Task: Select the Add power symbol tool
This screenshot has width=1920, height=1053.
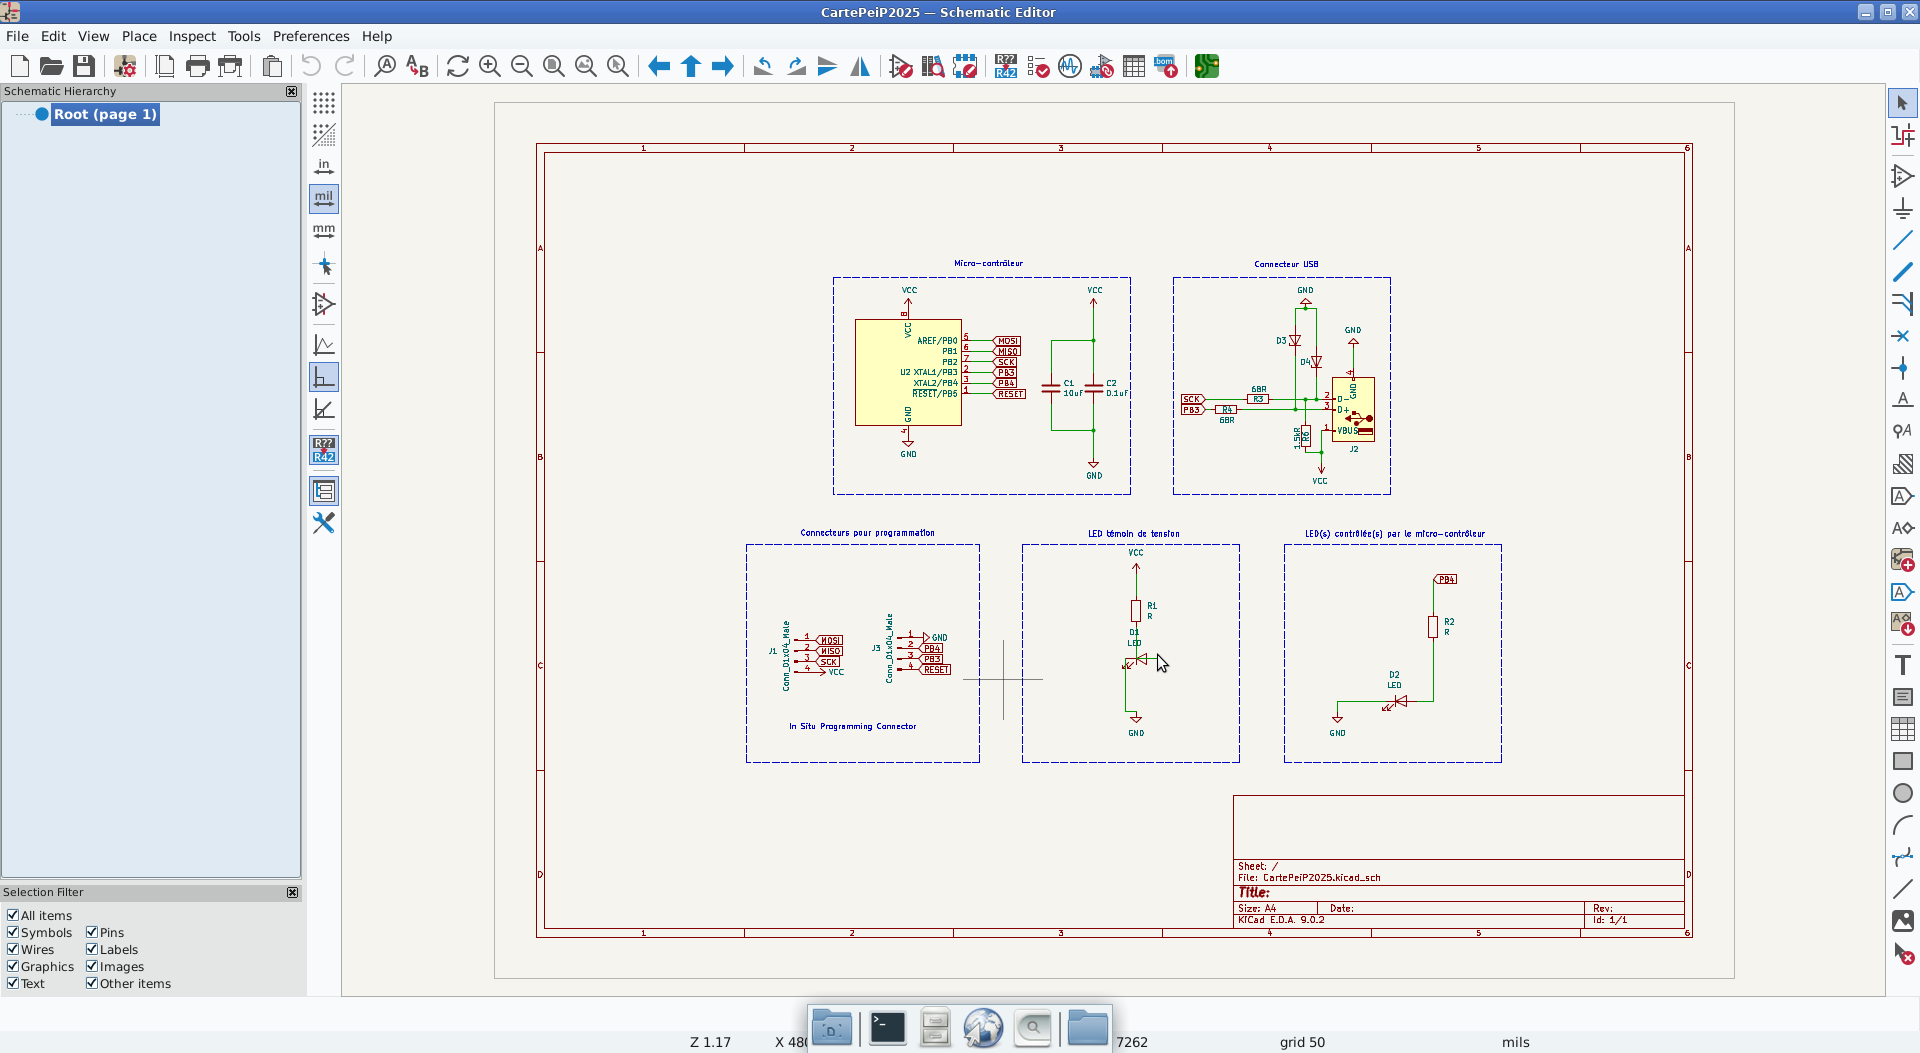Action: click(x=1902, y=208)
